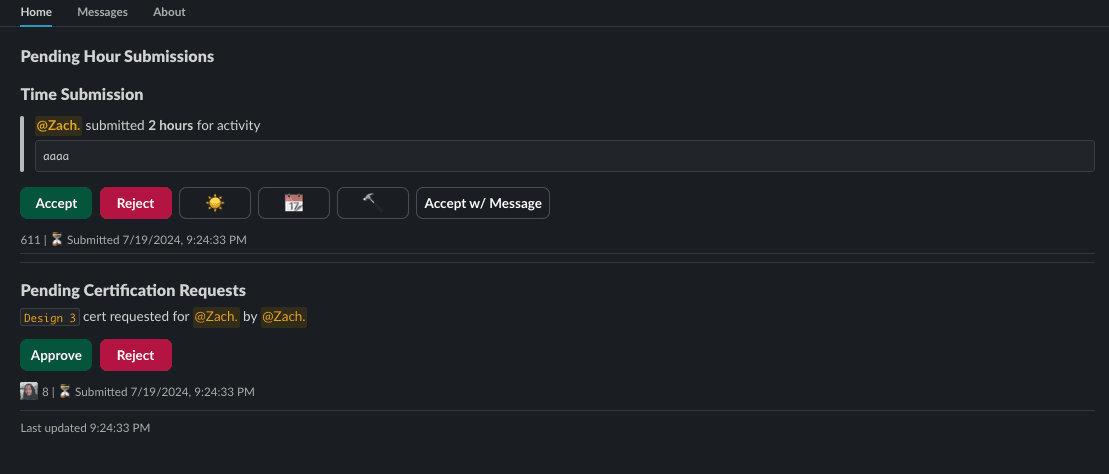Click the Last updated timestamp text

coord(85,428)
